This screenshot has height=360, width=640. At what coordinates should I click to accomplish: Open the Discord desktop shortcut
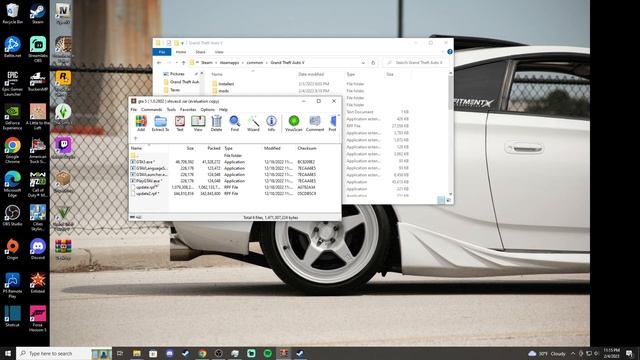pyautogui.click(x=38, y=249)
